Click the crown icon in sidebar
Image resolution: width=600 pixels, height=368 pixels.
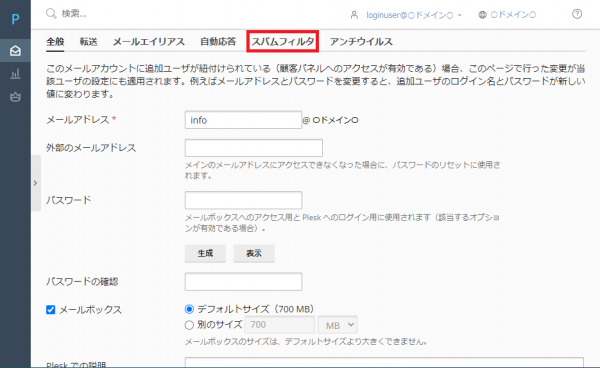pos(15,97)
